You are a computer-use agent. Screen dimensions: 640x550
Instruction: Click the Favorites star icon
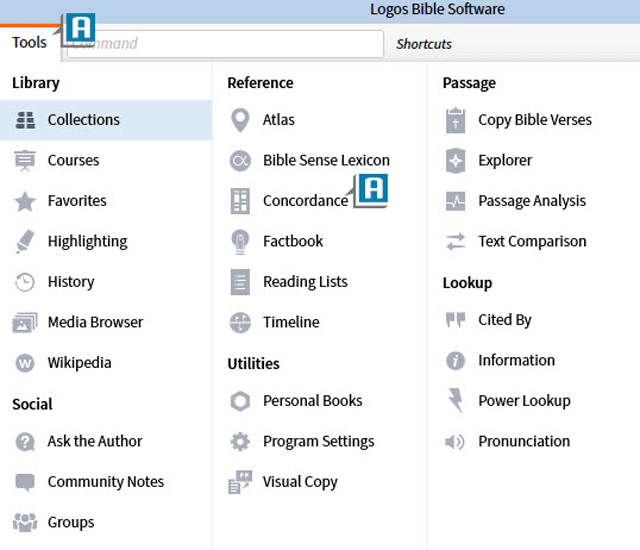point(26,201)
